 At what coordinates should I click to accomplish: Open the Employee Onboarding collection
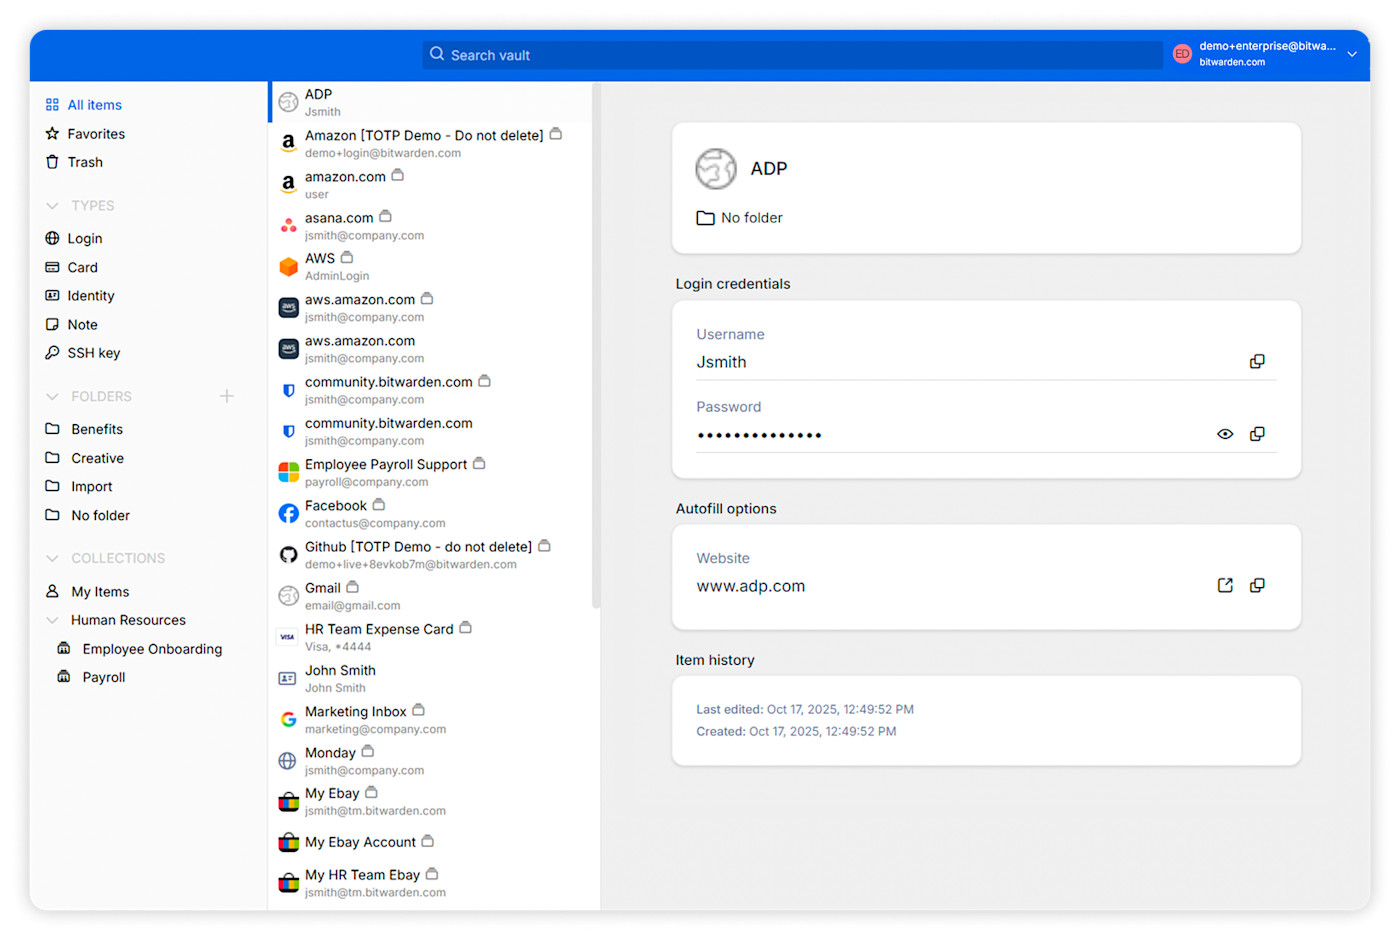[x=152, y=648]
